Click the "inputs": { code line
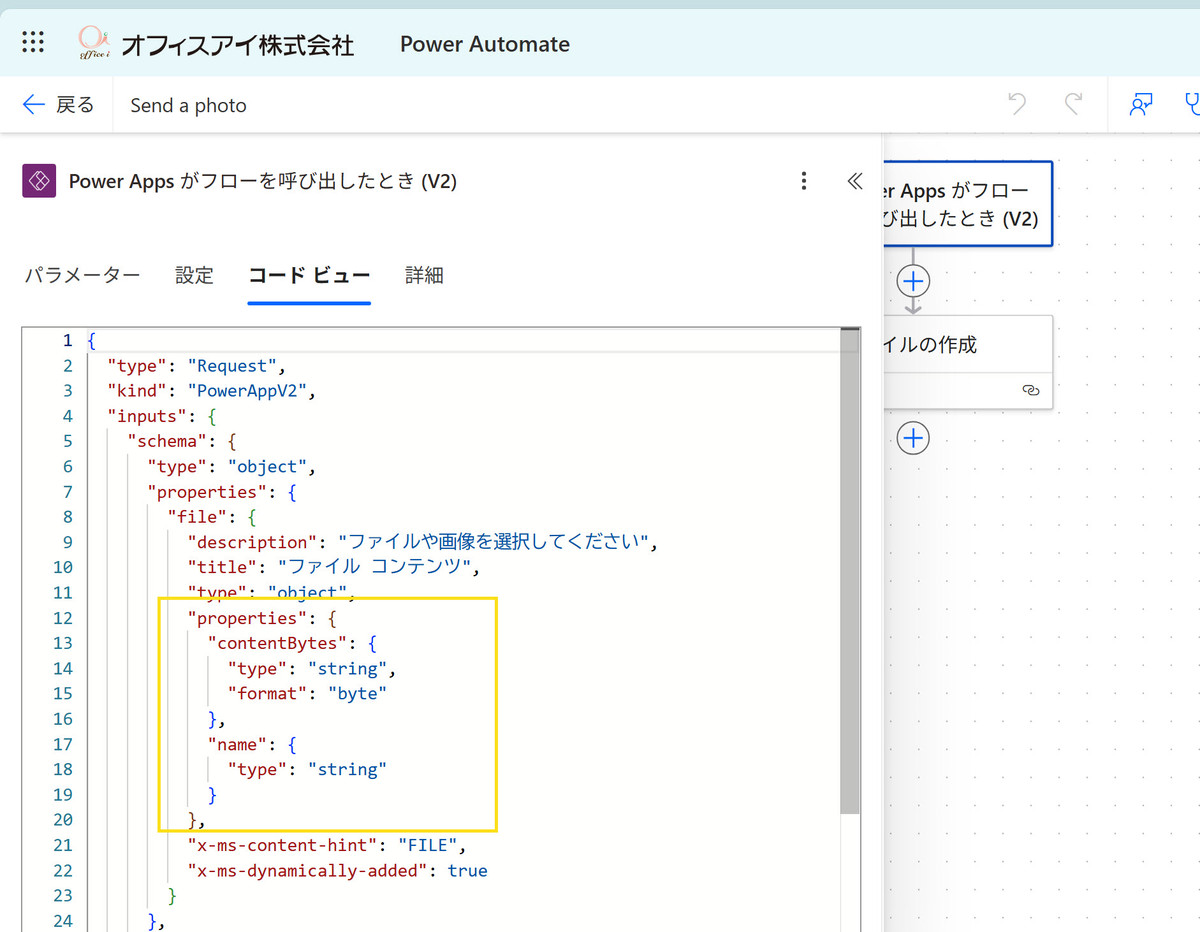1200x932 pixels. tap(162, 415)
